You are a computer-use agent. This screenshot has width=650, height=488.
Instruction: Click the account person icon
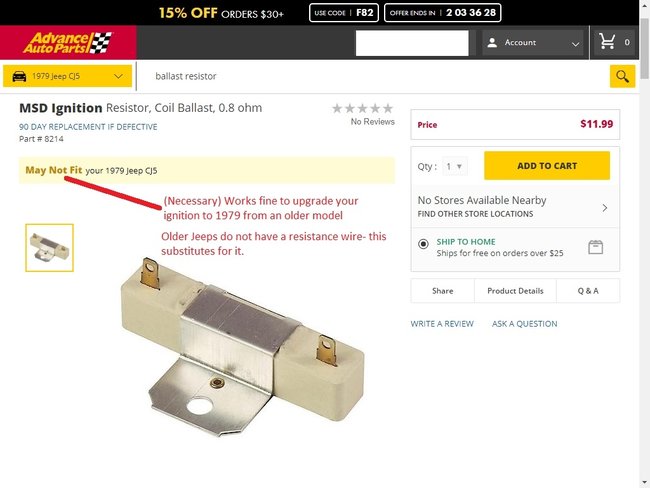493,43
